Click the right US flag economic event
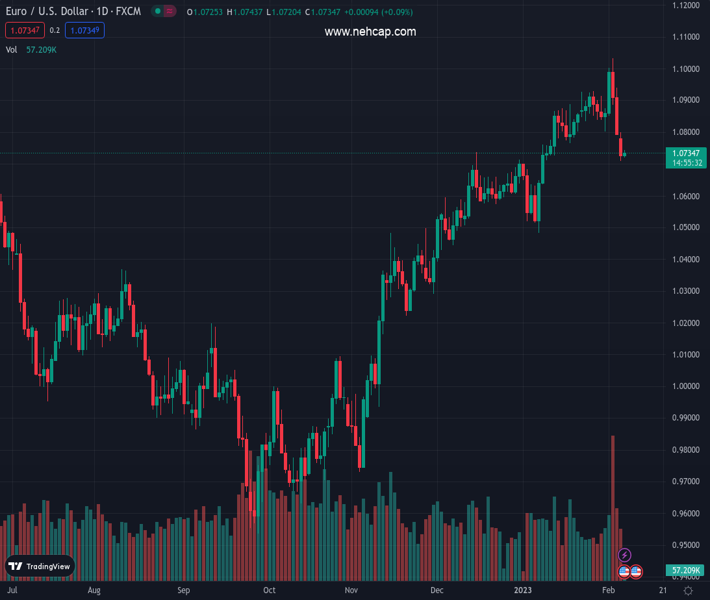 [636, 571]
